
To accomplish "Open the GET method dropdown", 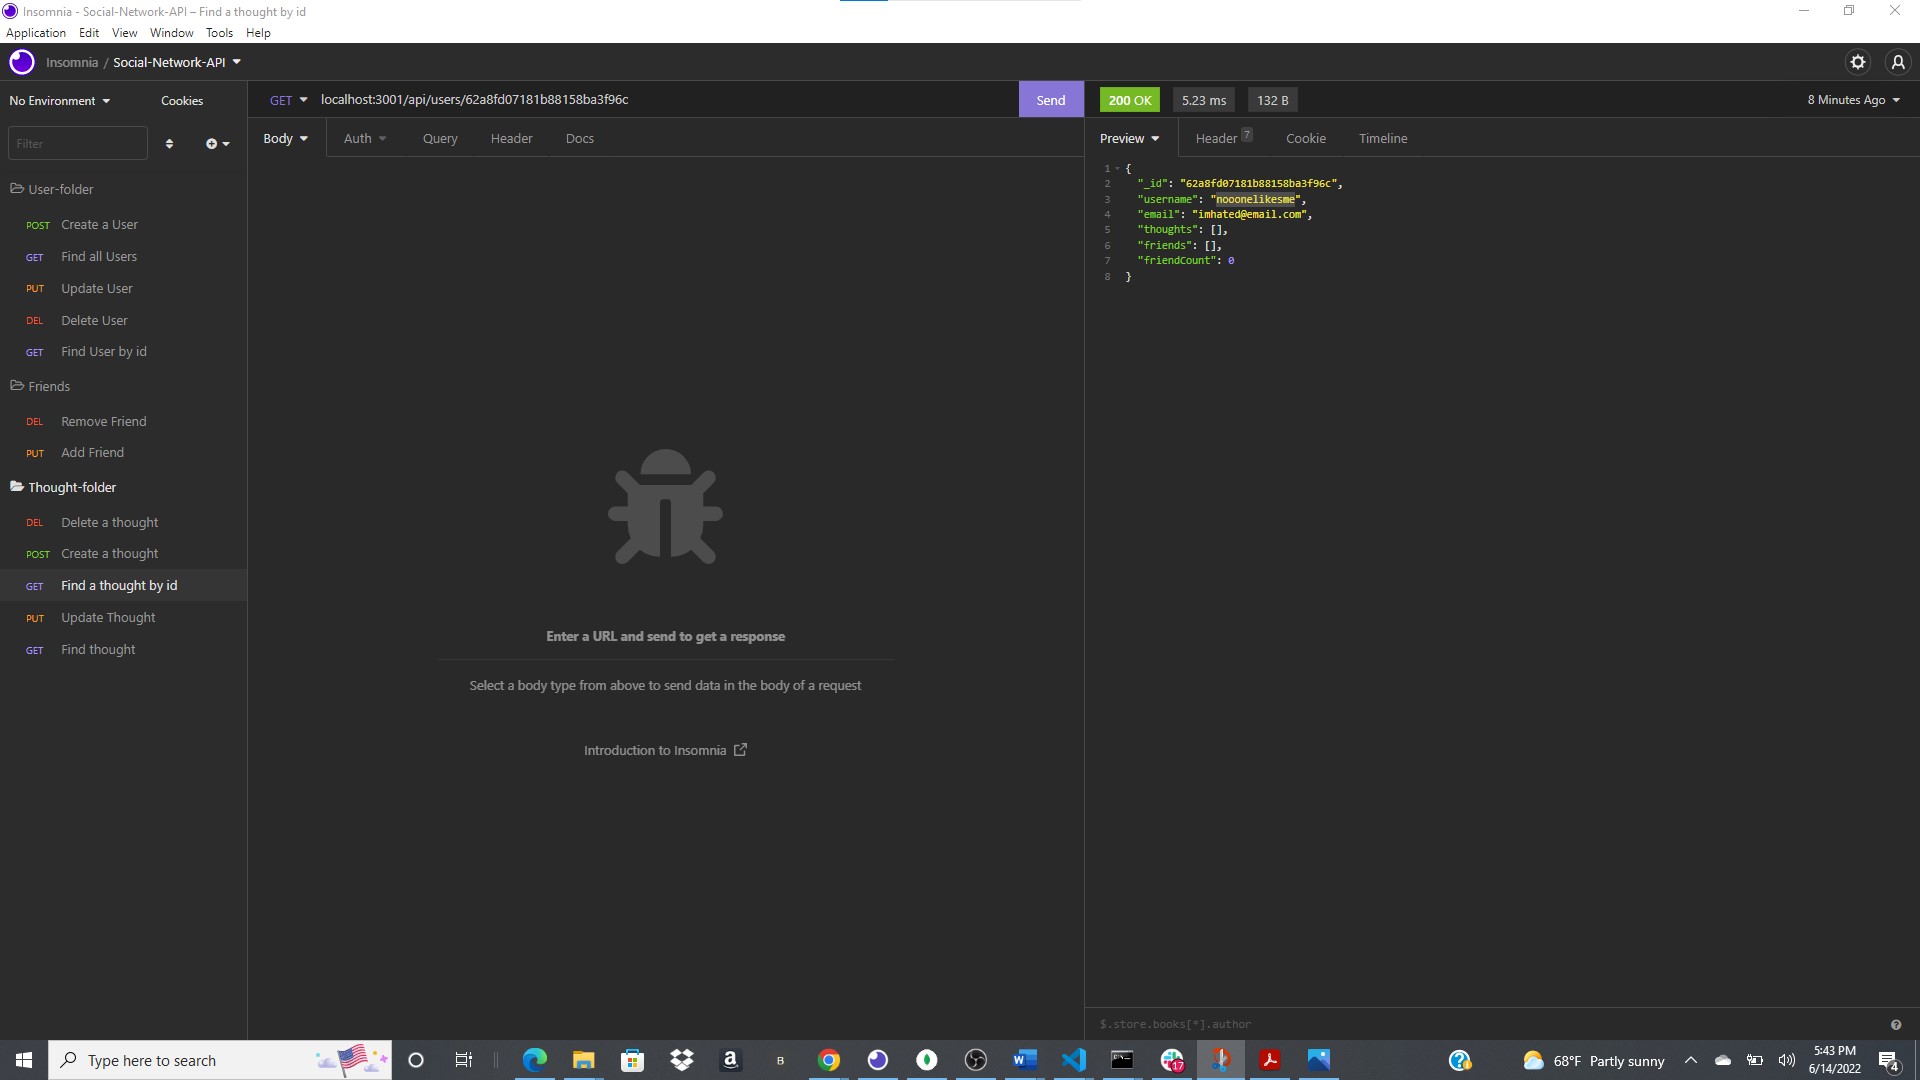I will pyautogui.click(x=287, y=99).
